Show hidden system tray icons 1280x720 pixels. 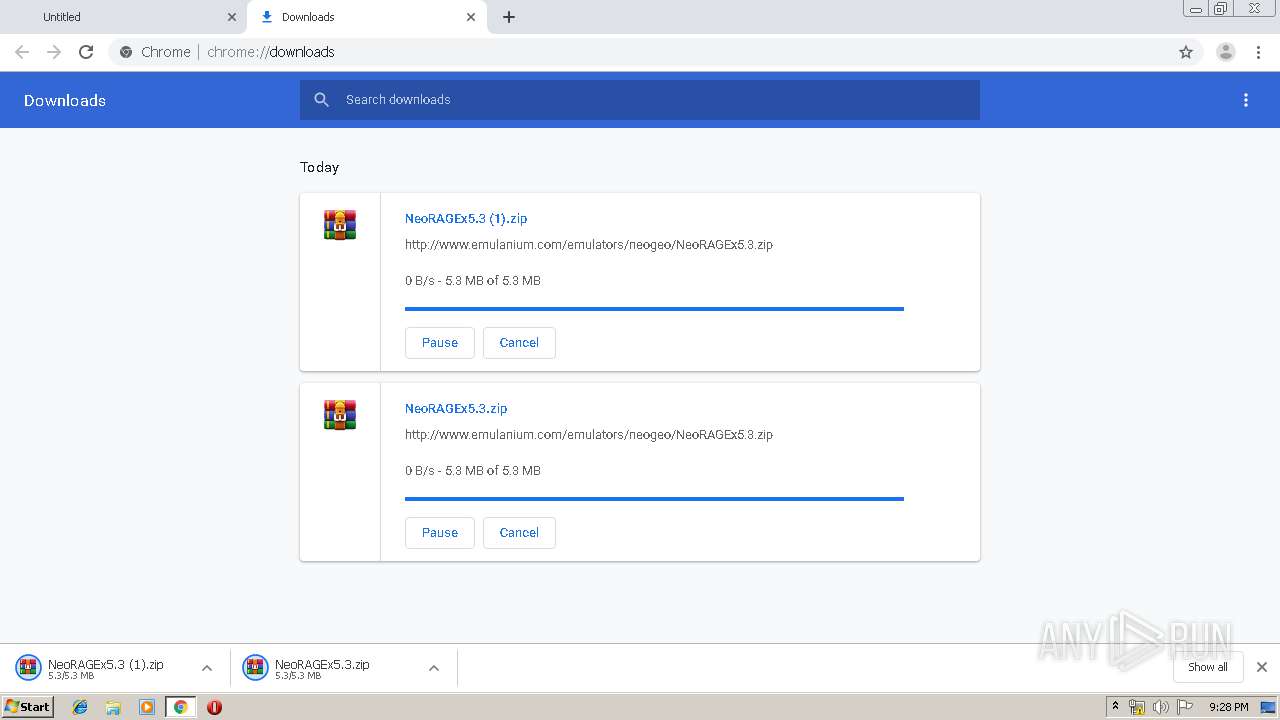(x=1116, y=707)
